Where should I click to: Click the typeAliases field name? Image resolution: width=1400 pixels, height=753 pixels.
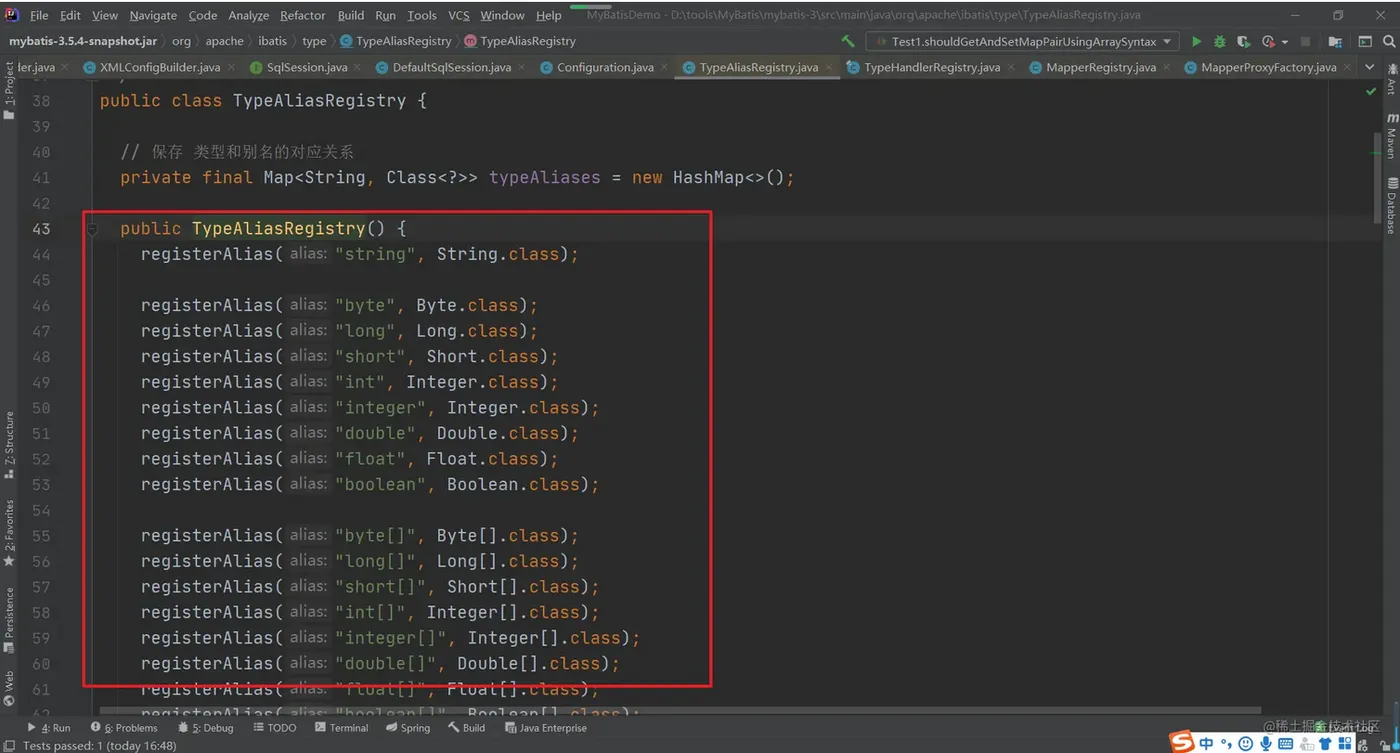545,177
